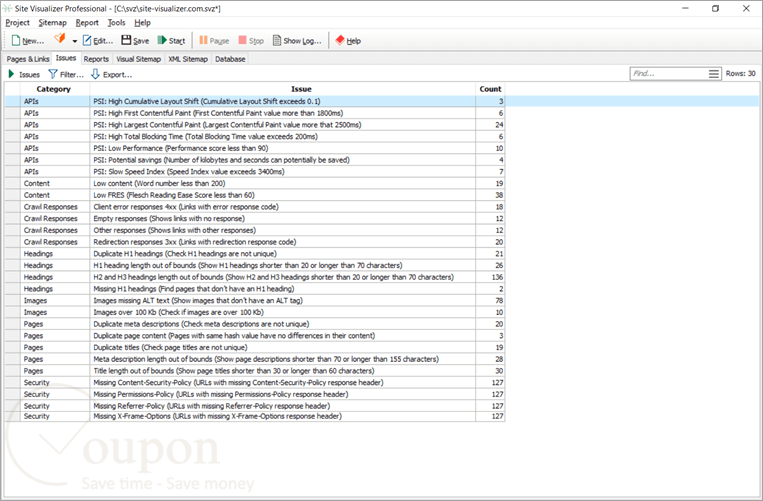
Task: Open the Sitemap menu
Action: [x=53, y=23]
